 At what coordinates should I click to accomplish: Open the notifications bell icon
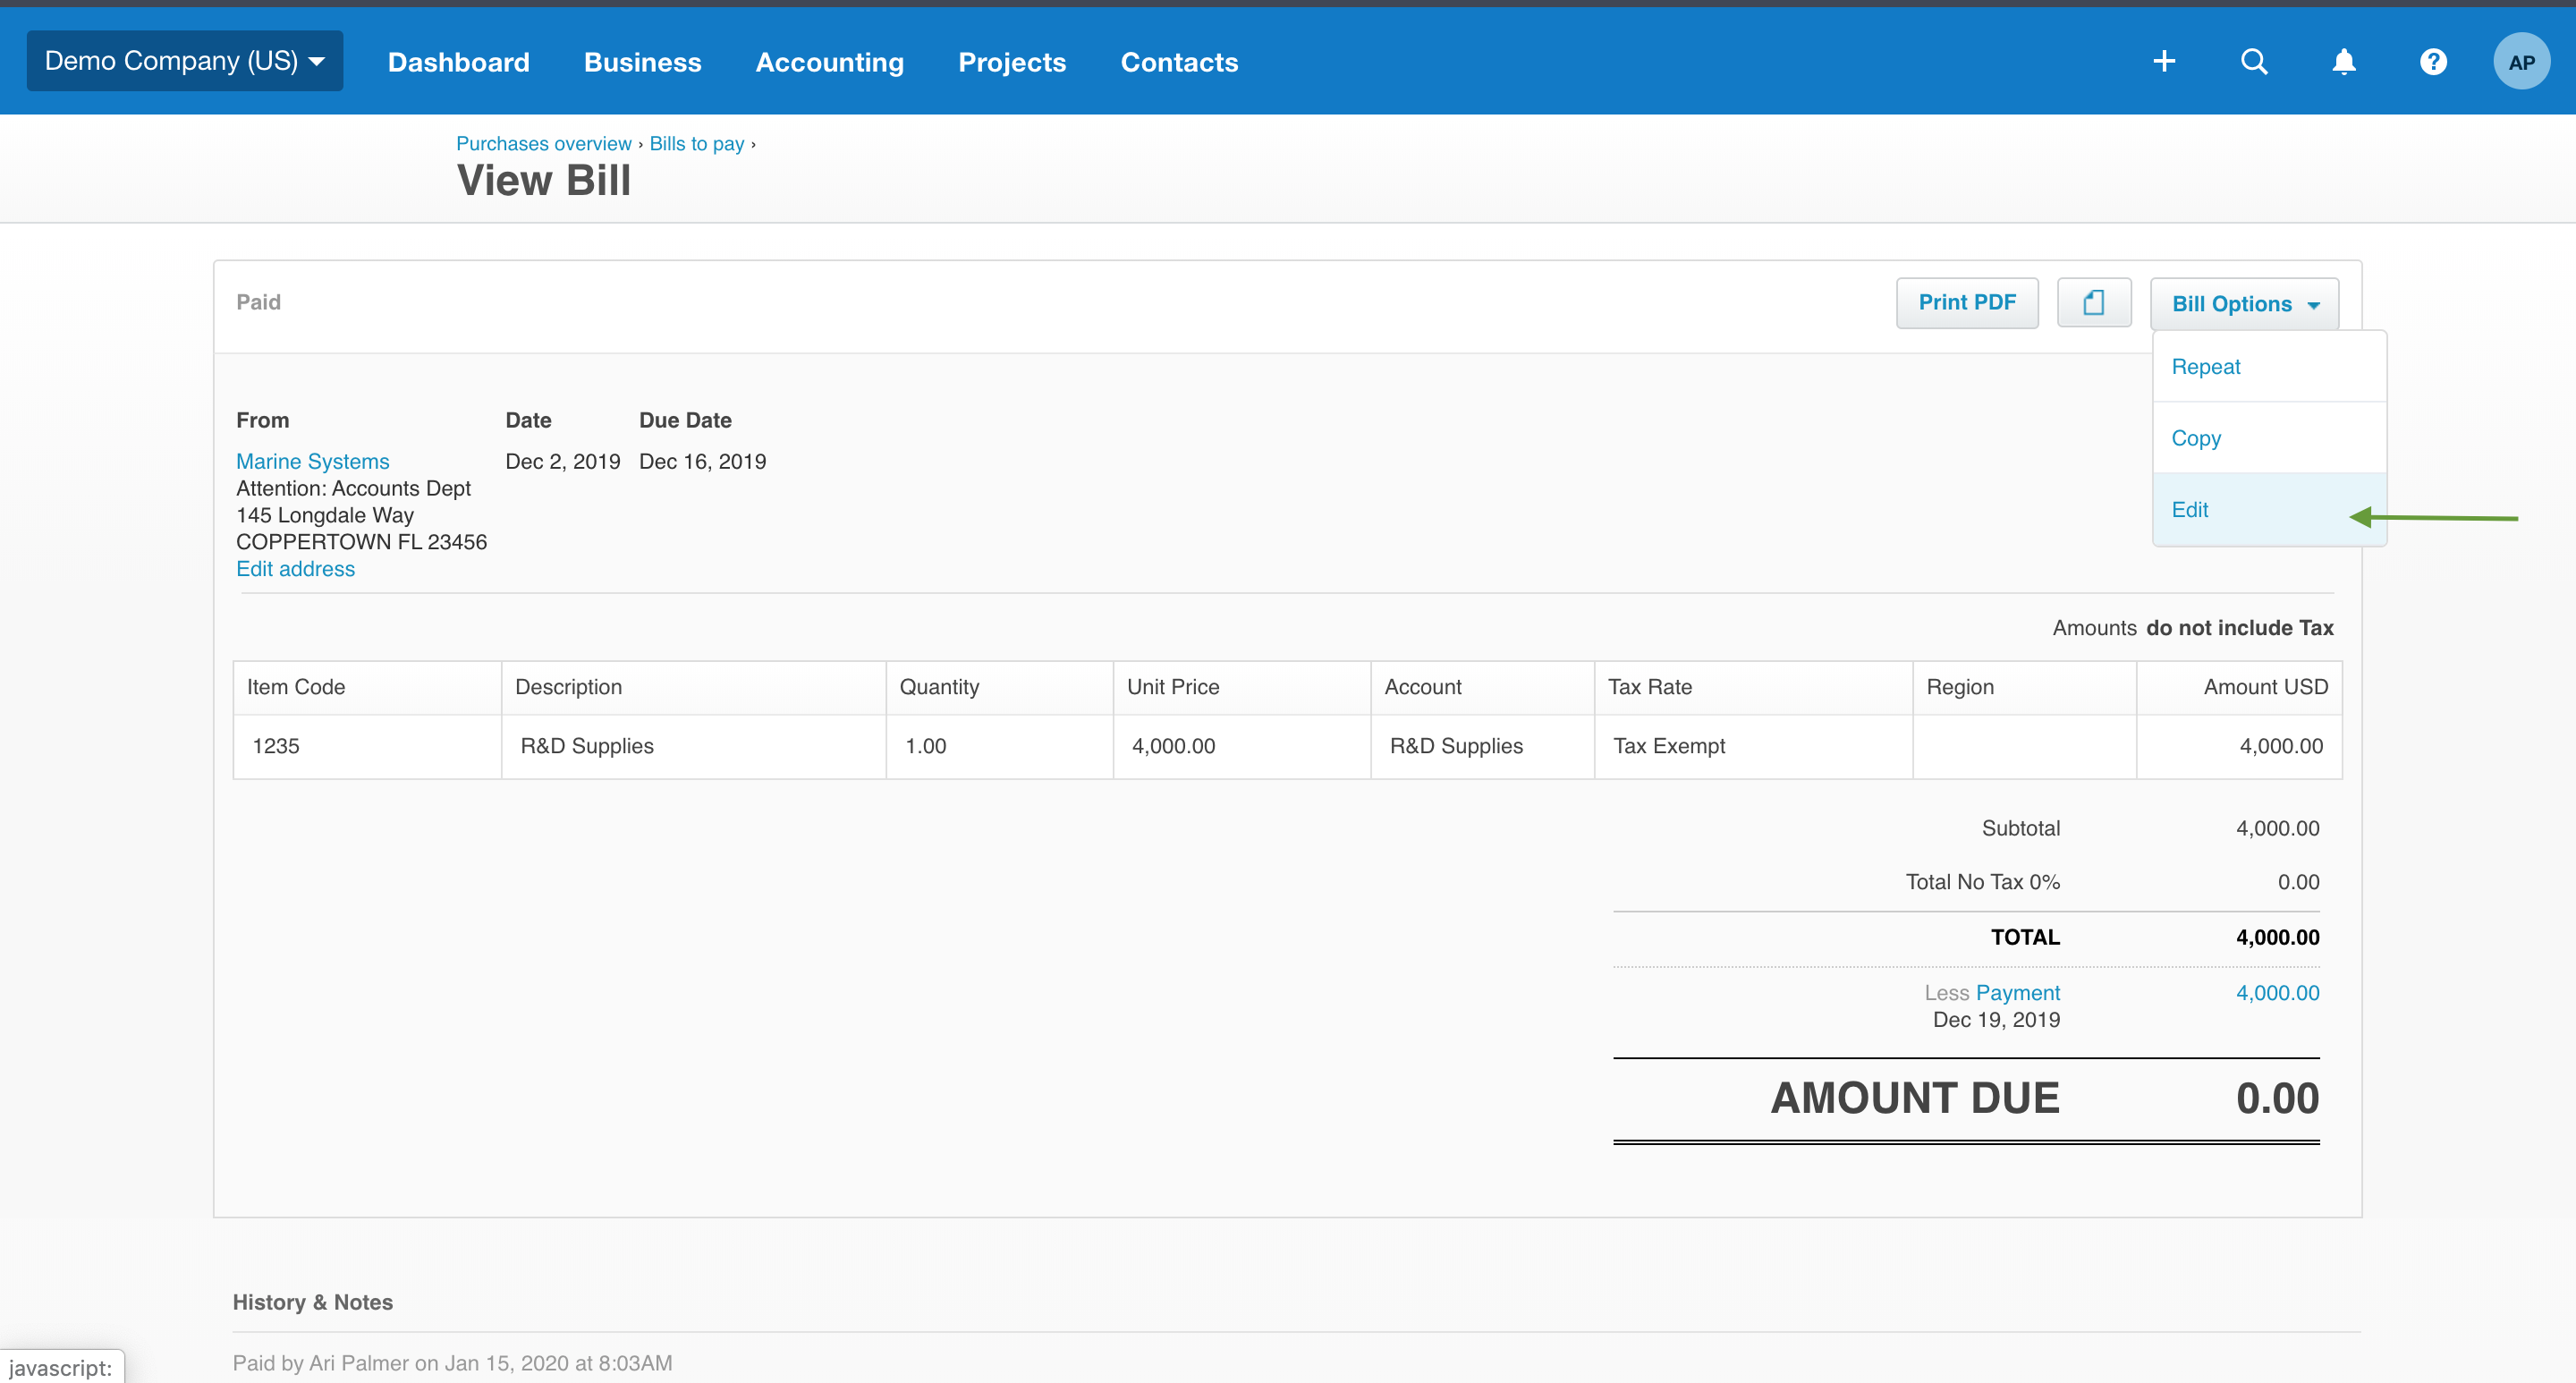[x=2343, y=61]
